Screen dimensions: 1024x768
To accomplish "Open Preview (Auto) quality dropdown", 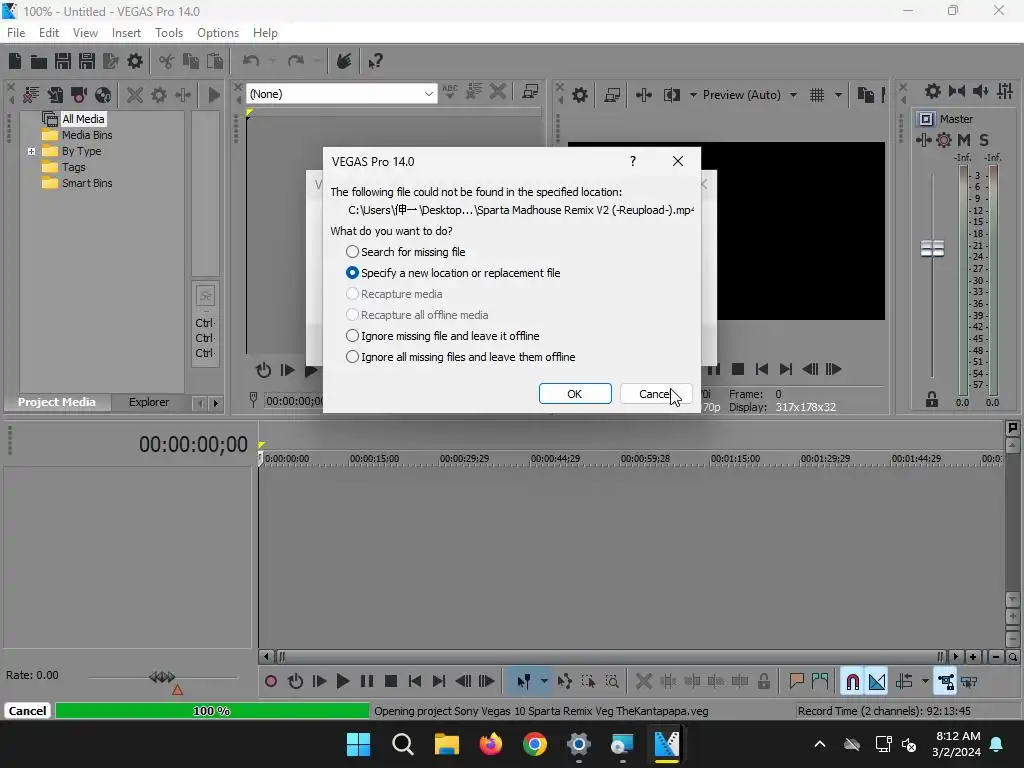I will [x=793, y=95].
